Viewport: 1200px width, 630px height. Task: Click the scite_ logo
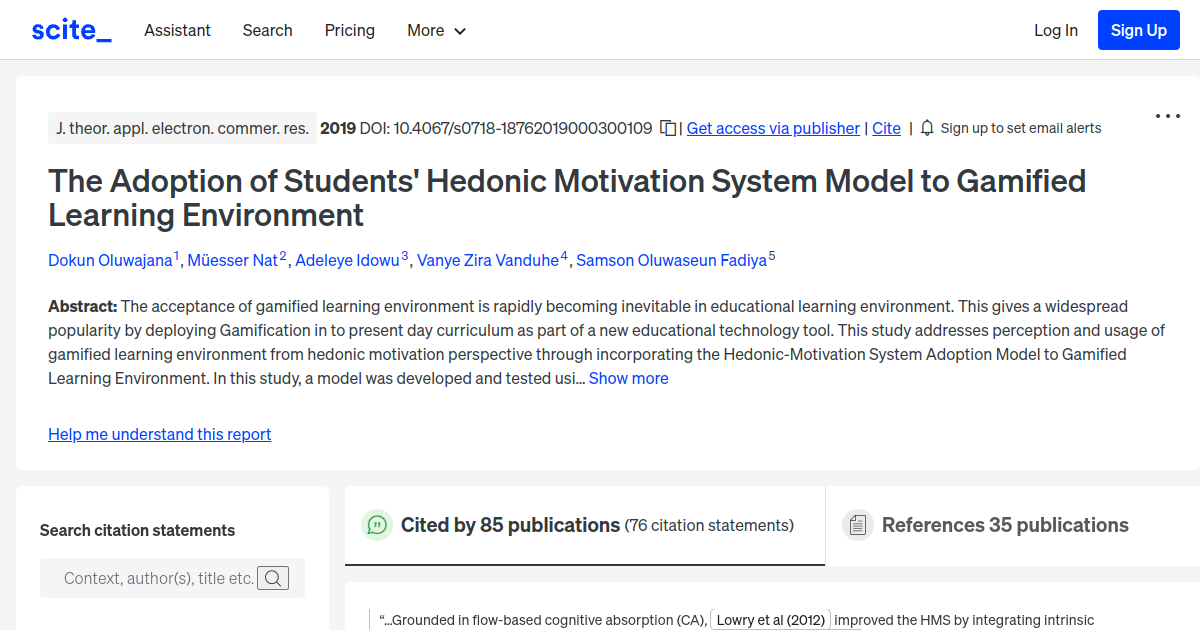[x=70, y=29]
